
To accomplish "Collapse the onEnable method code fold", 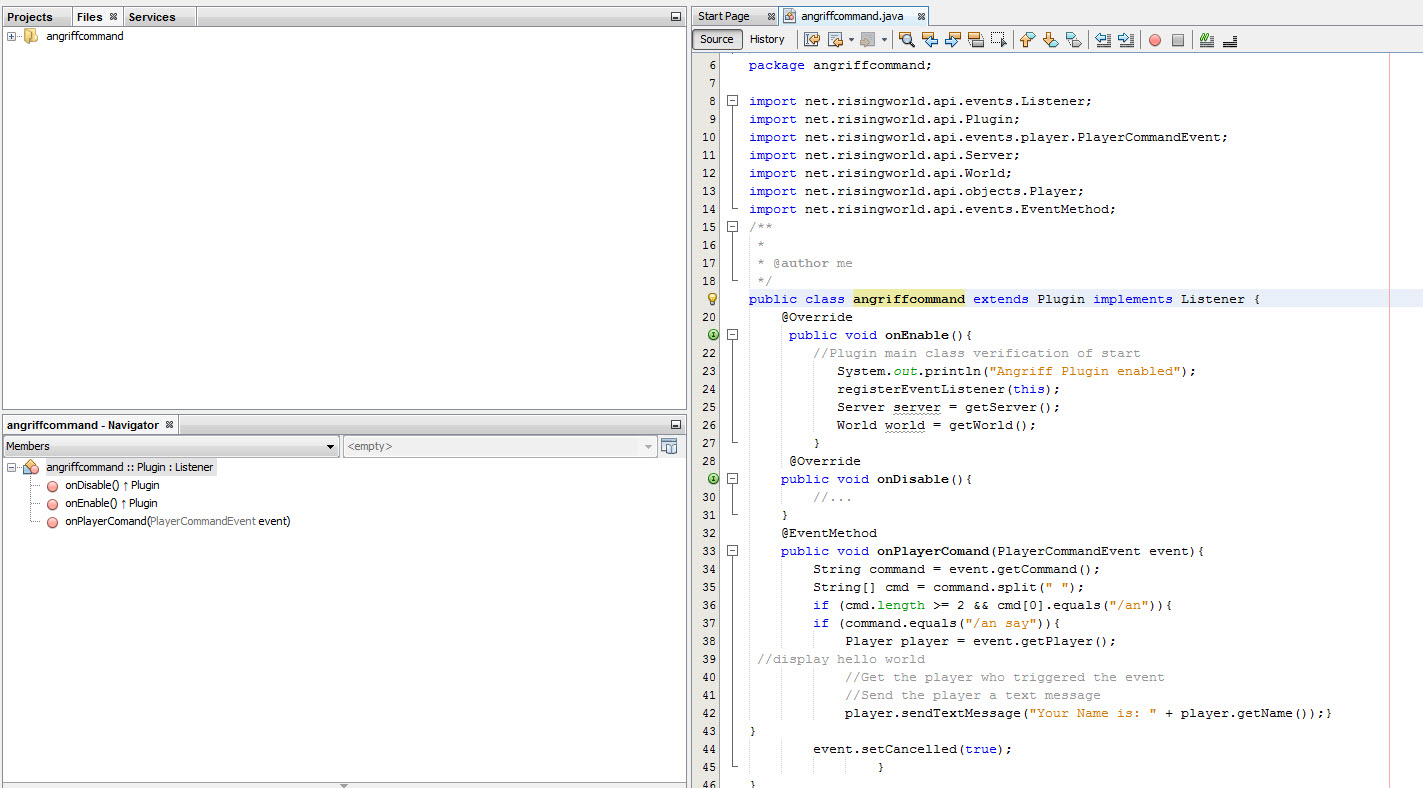I will [x=732, y=335].
